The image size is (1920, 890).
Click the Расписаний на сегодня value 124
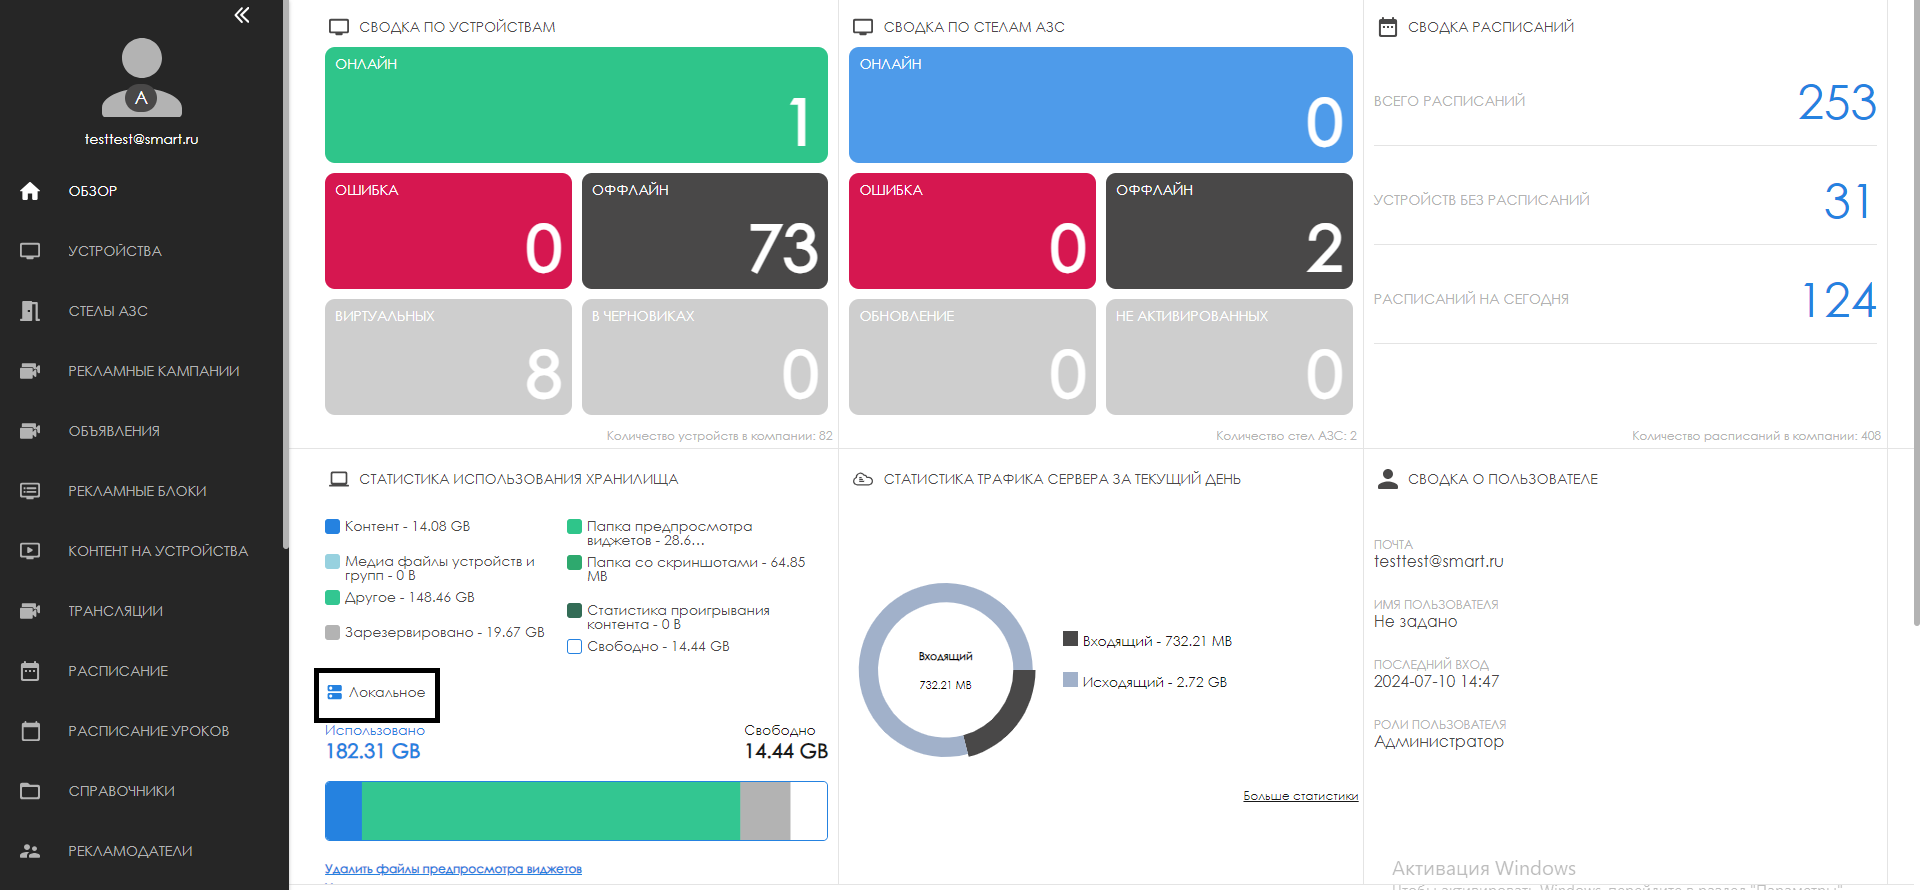pyautogui.click(x=1839, y=301)
